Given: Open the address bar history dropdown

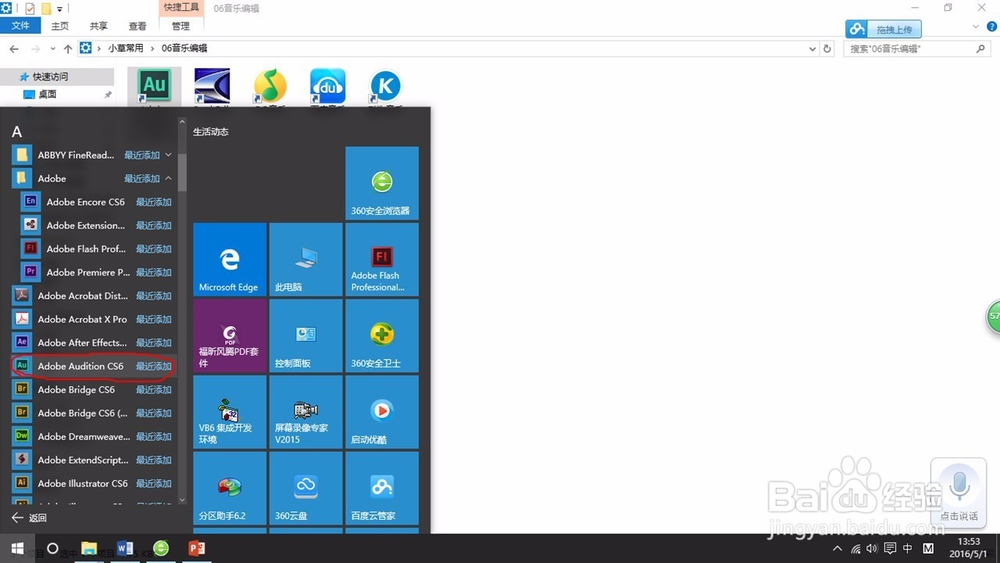Looking at the screenshot, I should pyautogui.click(x=812, y=48).
